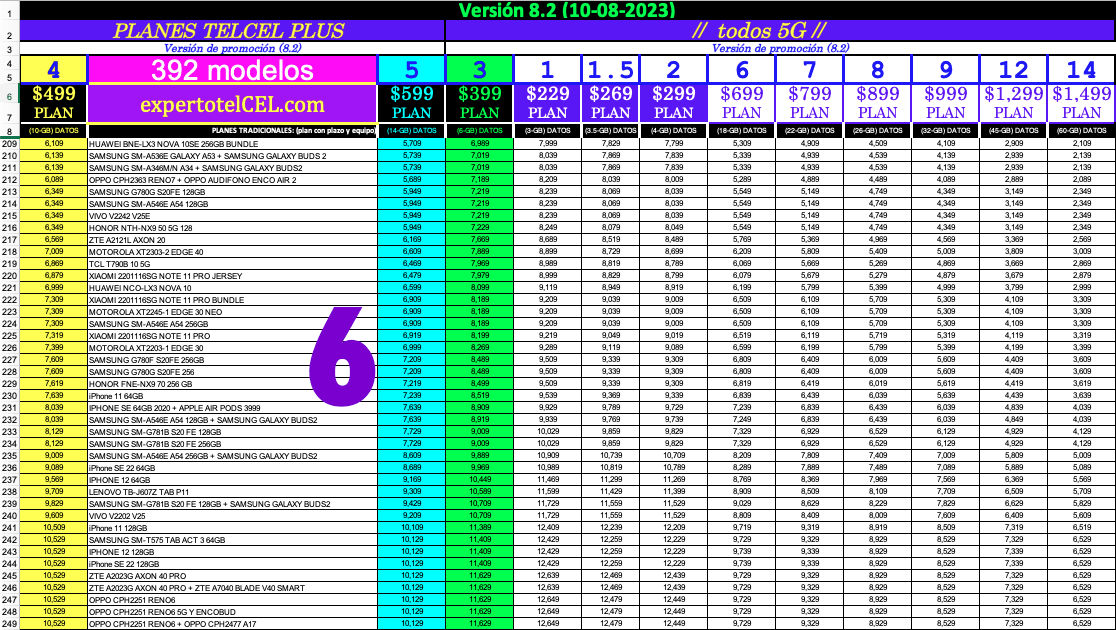This screenshot has height=630, width=1116.
Task: Select the '(3.5-GB) DATOS' label cell
Action: [610, 131]
